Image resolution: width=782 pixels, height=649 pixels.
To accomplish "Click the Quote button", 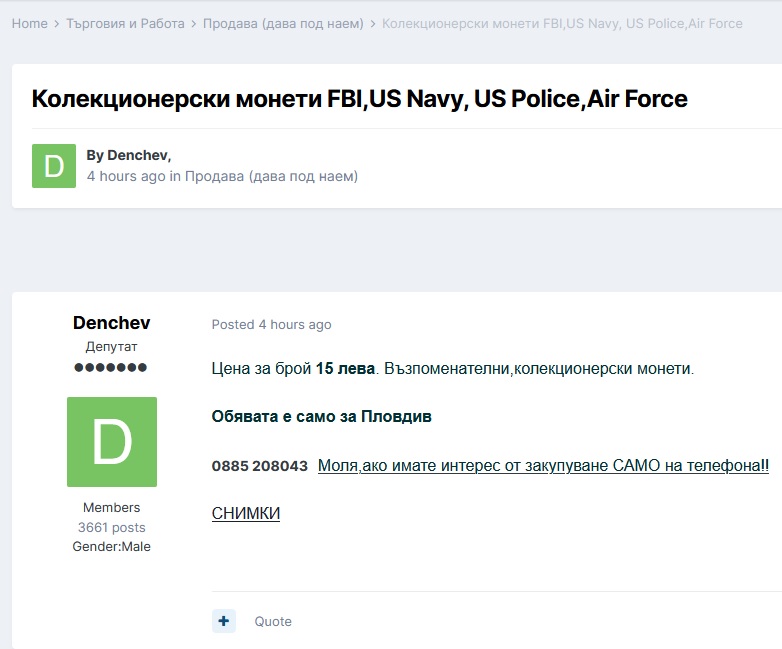I will point(273,622).
